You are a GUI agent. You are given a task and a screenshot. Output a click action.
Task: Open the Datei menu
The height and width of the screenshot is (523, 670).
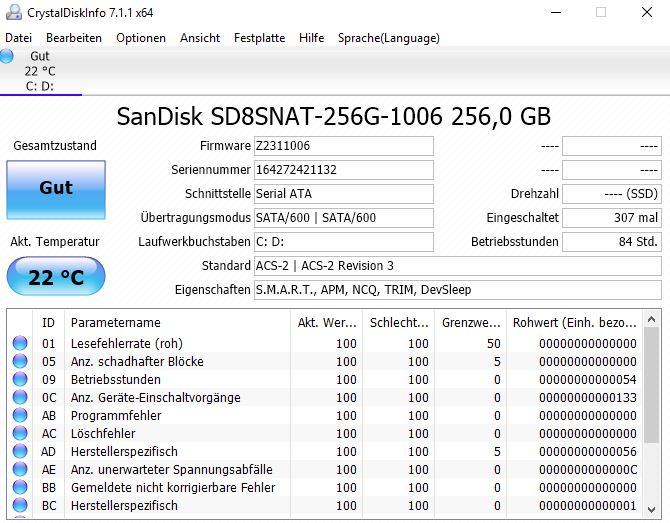(x=18, y=38)
